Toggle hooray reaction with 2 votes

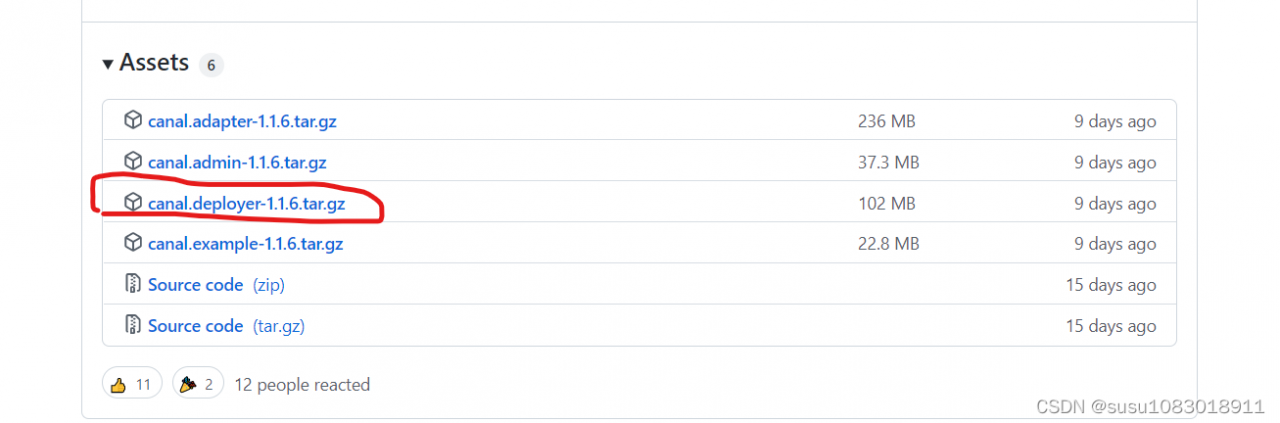click(198, 384)
